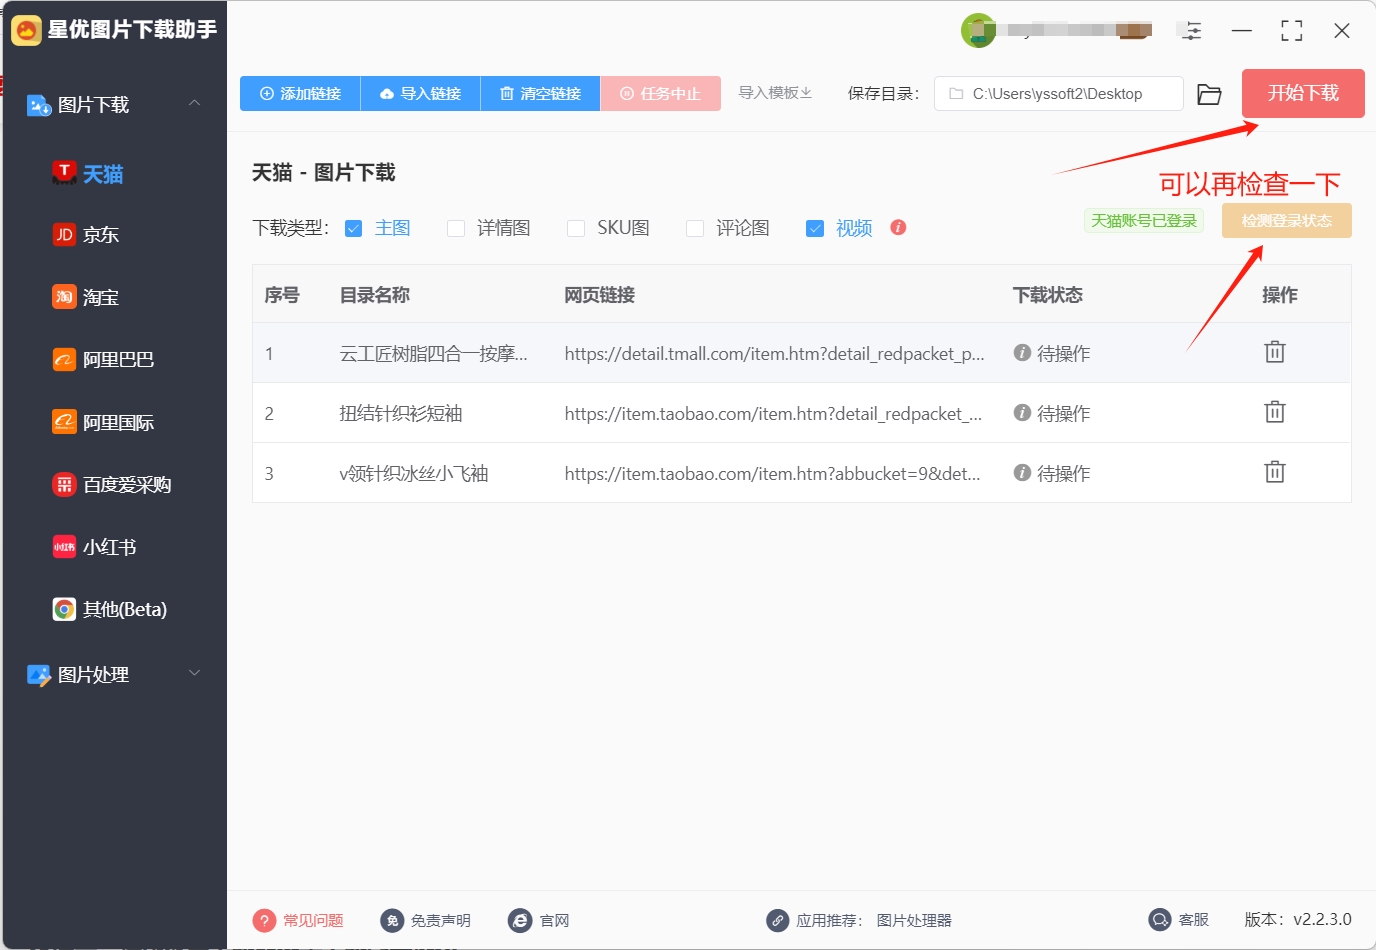Open the 天猫 sidebar entry
The height and width of the screenshot is (950, 1376).
coord(88,174)
